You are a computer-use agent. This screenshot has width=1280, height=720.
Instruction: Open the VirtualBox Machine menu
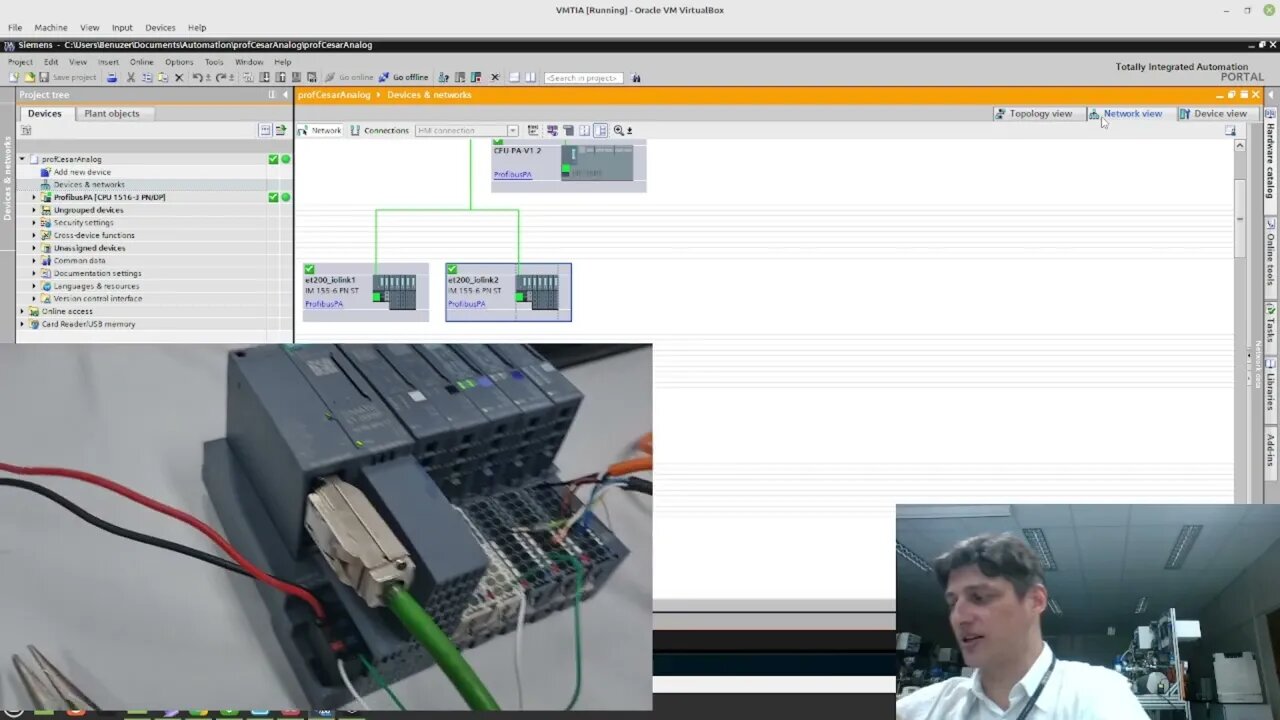(x=50, y=27)
